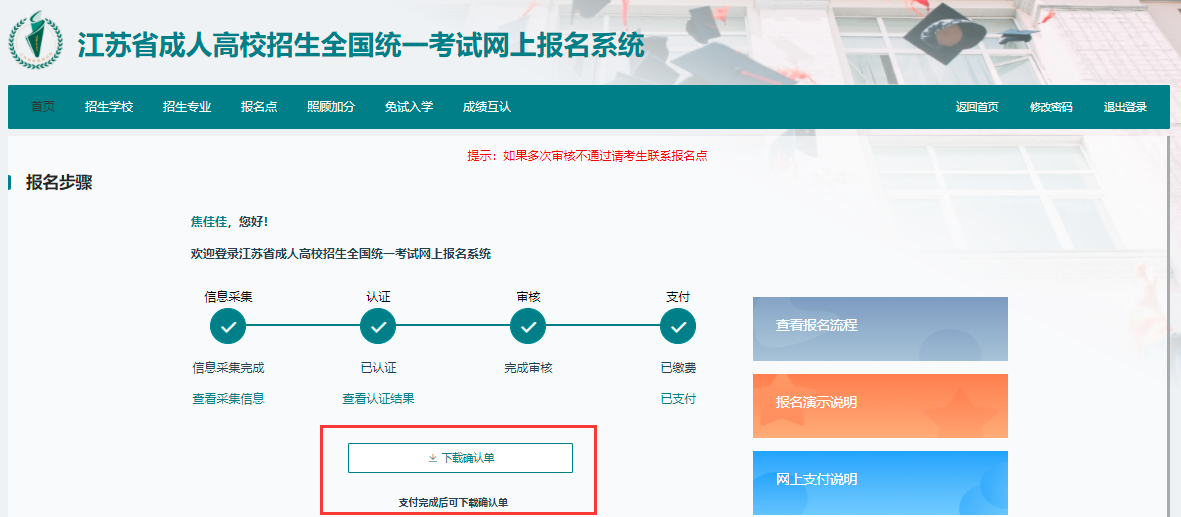Go to 招生专业 in navigation bar
Screen dimensions: 1181x517
187,107
